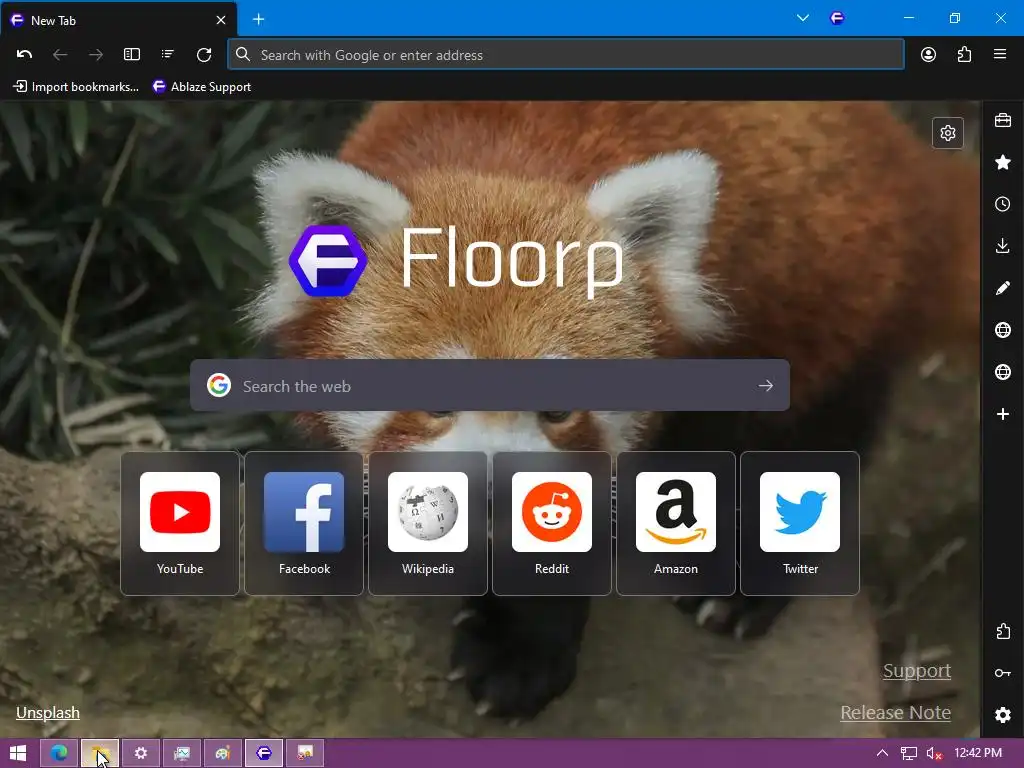The width and height of the screenshot is (1024, 768).
Task: Open the Release Note link
Action: click(895, 712)
